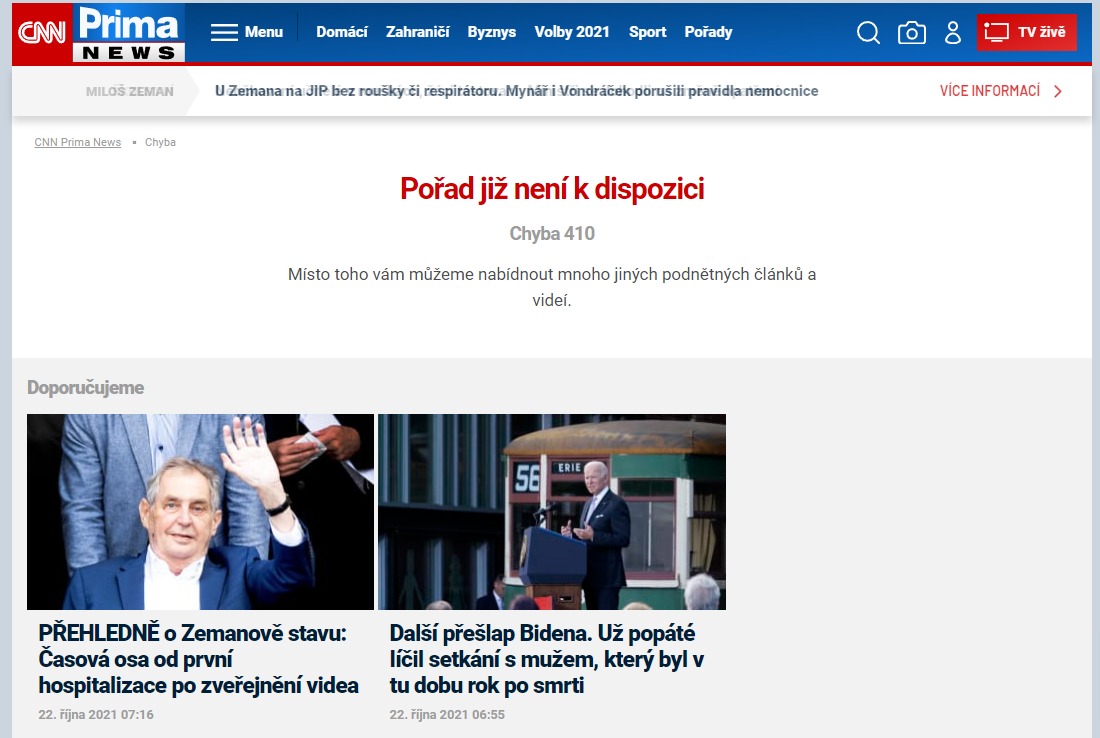Open the camera photo icon
The image size is (1100, 738).
(x=912, y=32)
